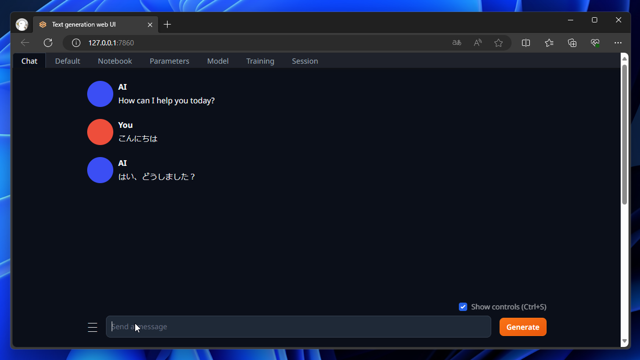Switch to the Default tab
Viewport: 640px width, 360px height.
pyautogui.click(x=67, y=61)
